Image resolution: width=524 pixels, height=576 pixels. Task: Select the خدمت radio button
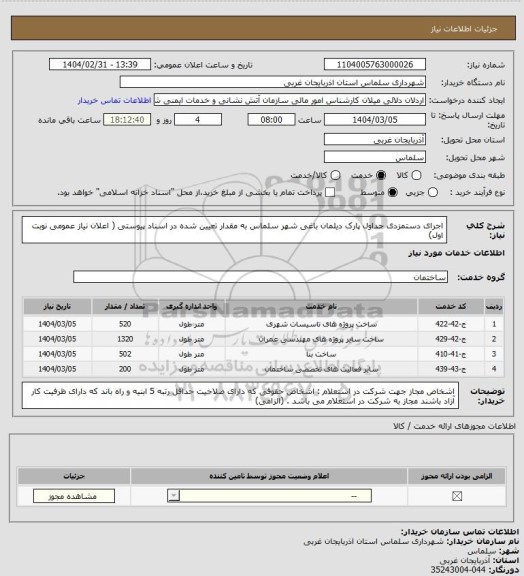(381, 175)
